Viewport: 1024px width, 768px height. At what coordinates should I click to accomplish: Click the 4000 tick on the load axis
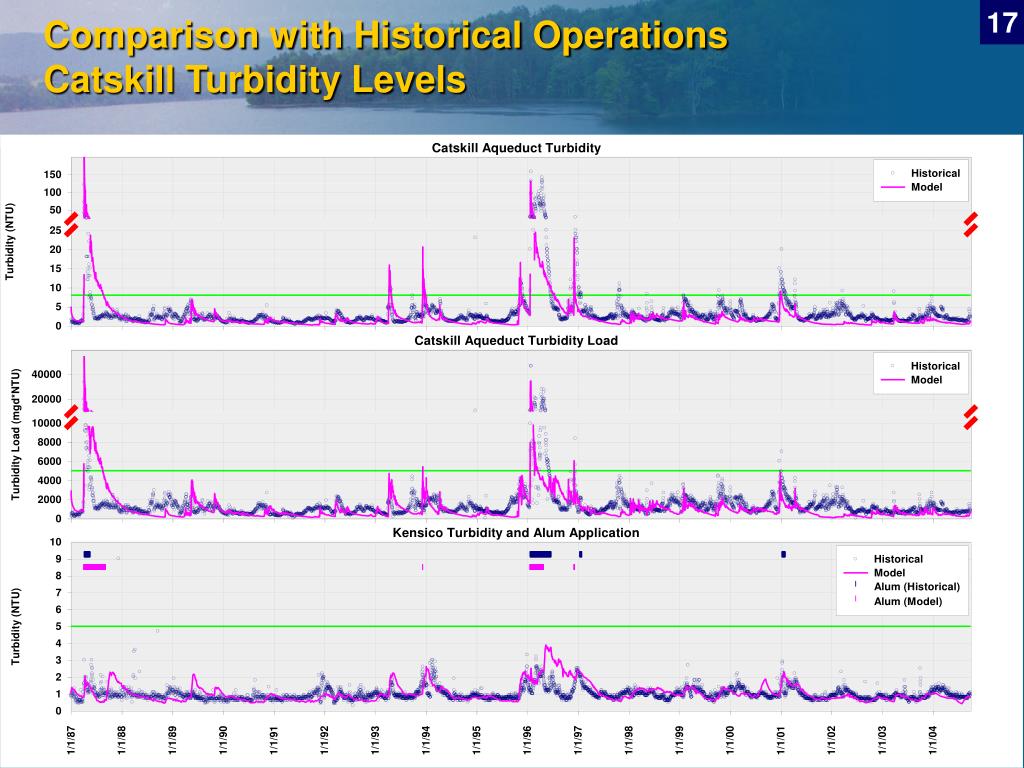click(x=50, y=481)
